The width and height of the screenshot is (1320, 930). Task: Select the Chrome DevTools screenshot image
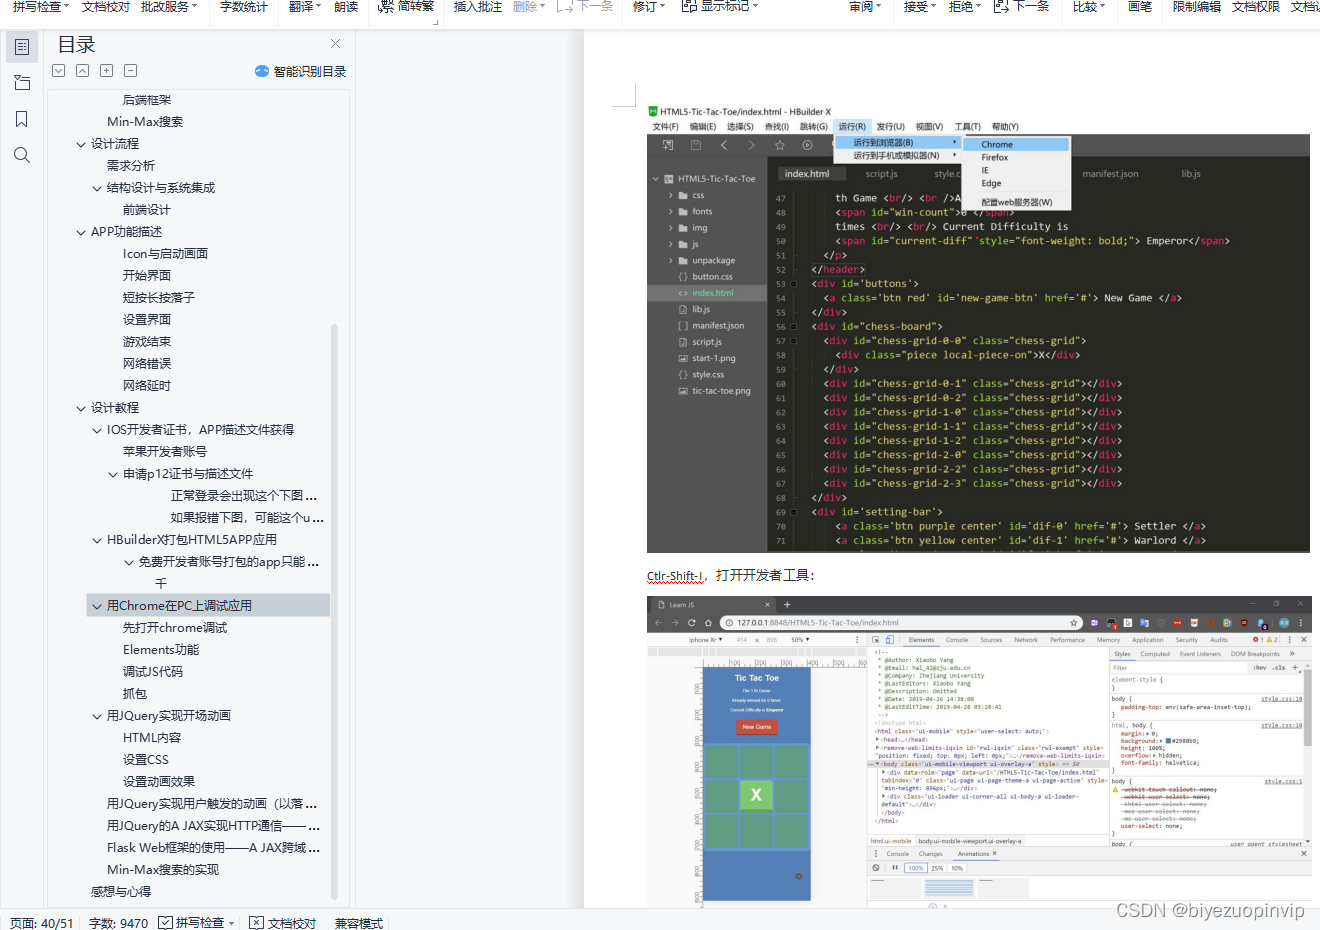(x=979, y=751)
